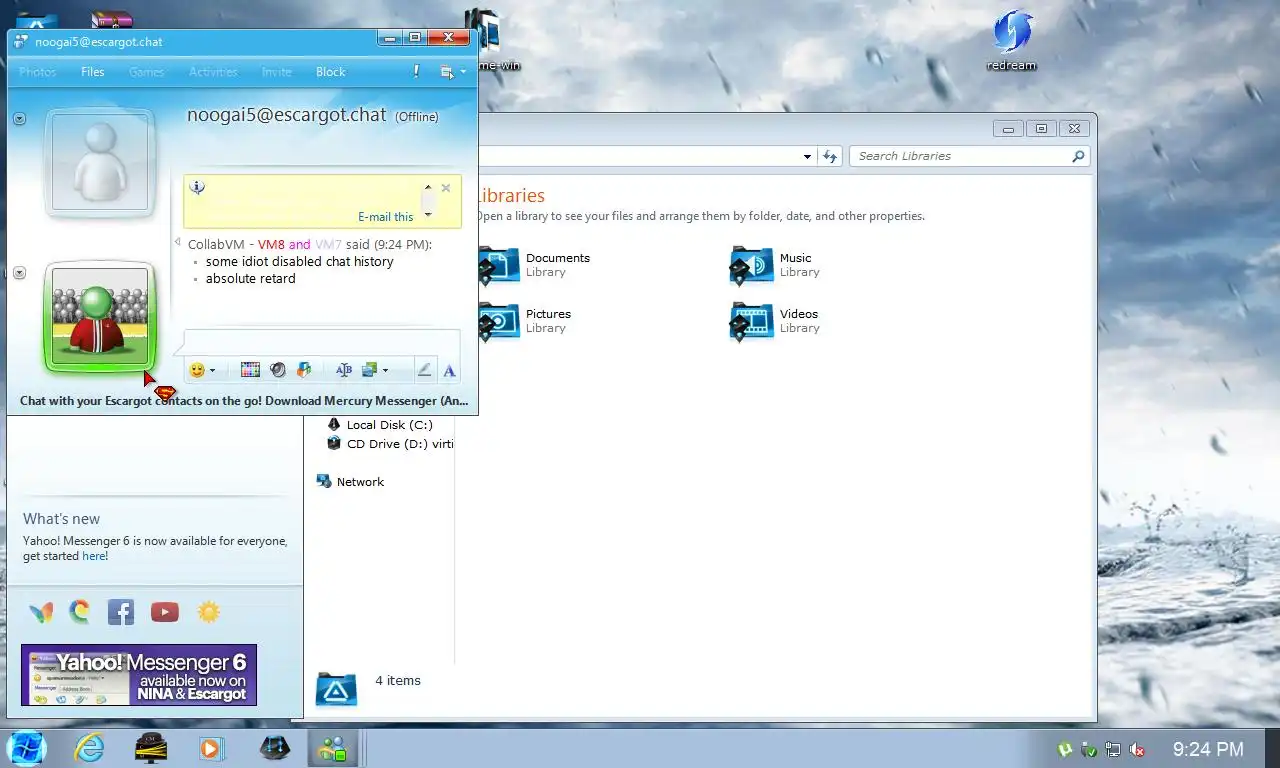Switch to the Messenger taskbar button

tap(332, 748)
